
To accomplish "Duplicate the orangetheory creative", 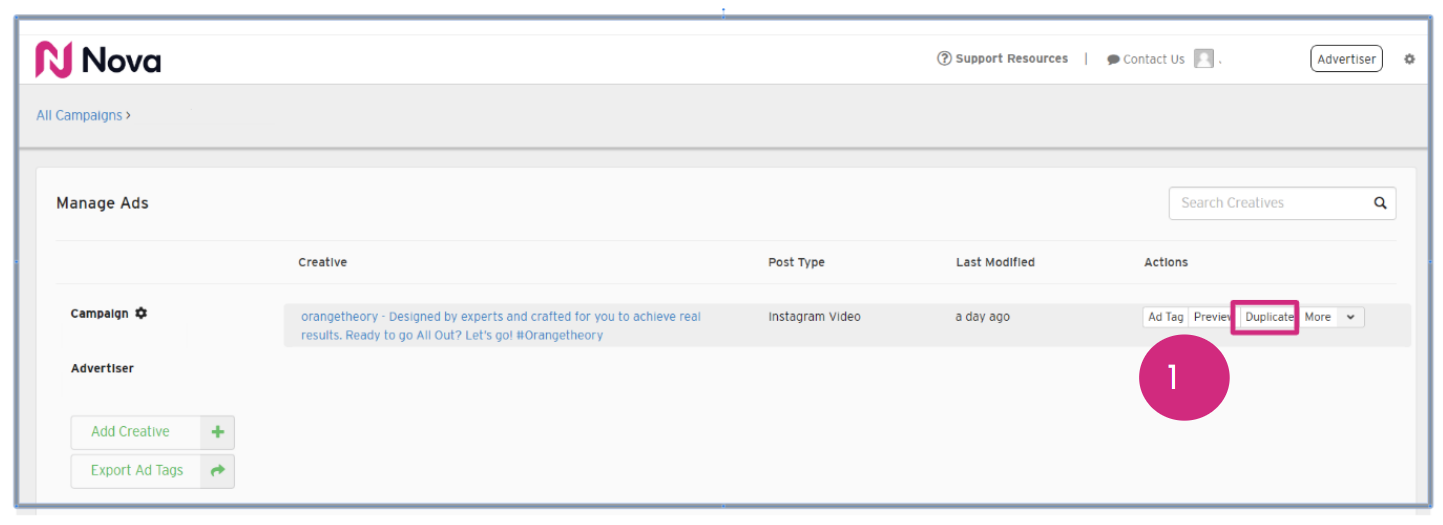I will coord(1268,317).
